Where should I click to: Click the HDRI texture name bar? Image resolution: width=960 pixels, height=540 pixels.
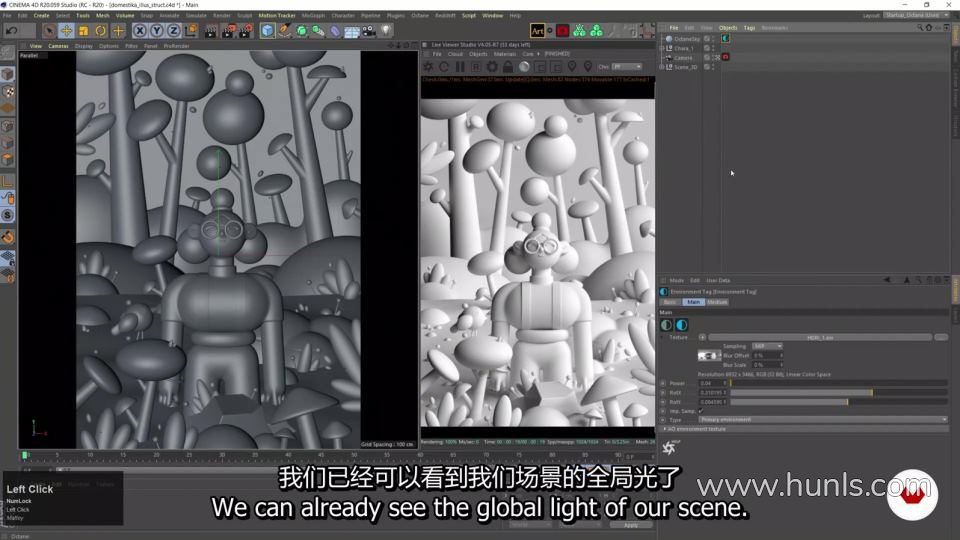(x=820, y=337)
